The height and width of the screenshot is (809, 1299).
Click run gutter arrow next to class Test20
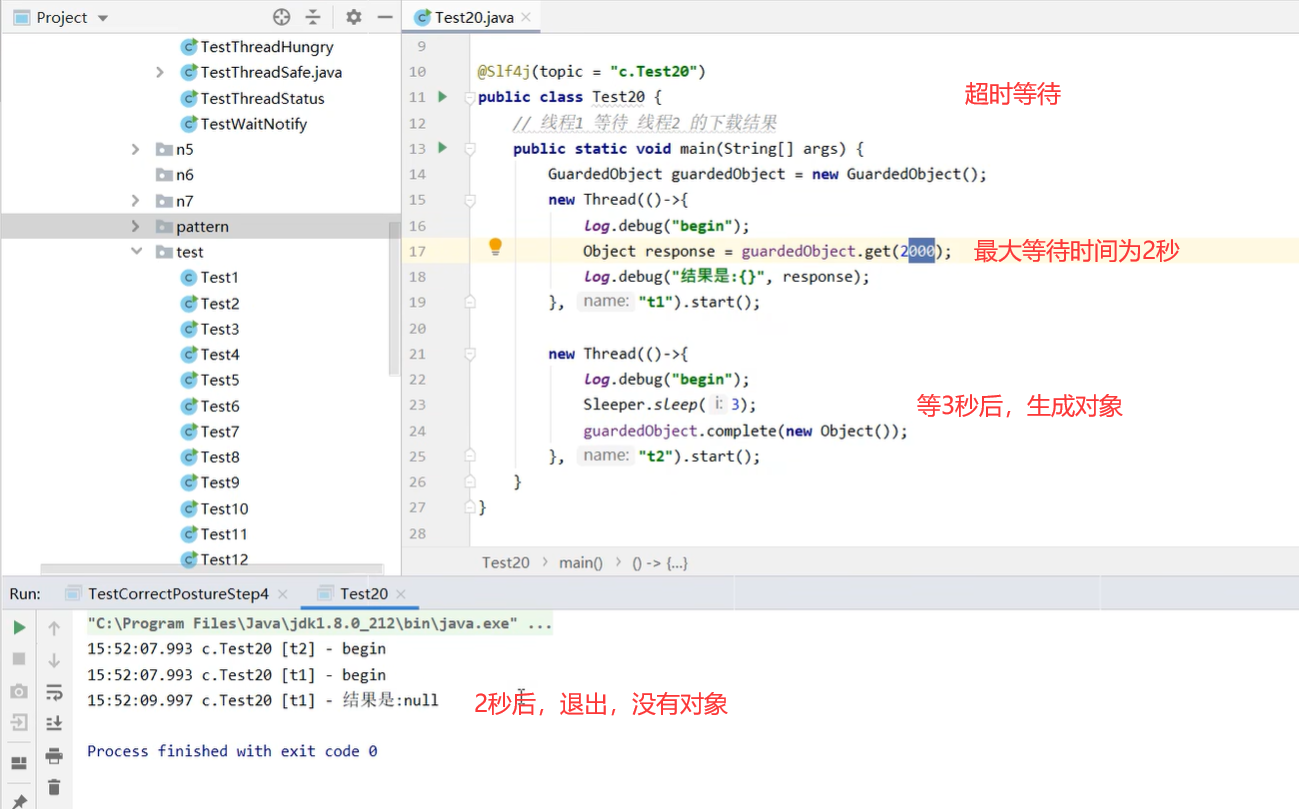point(443,97)
